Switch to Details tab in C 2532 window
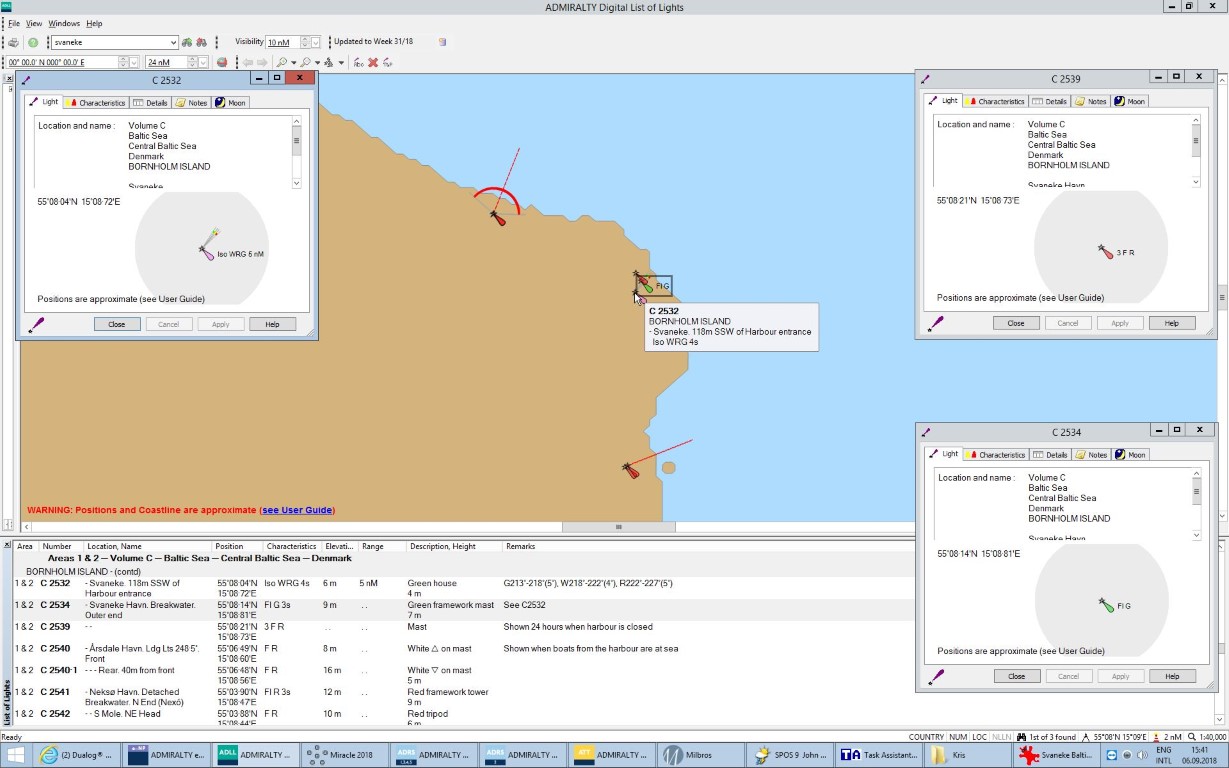Image resolution: width=1229 pixels, height=768 pixels. (150, 102)
